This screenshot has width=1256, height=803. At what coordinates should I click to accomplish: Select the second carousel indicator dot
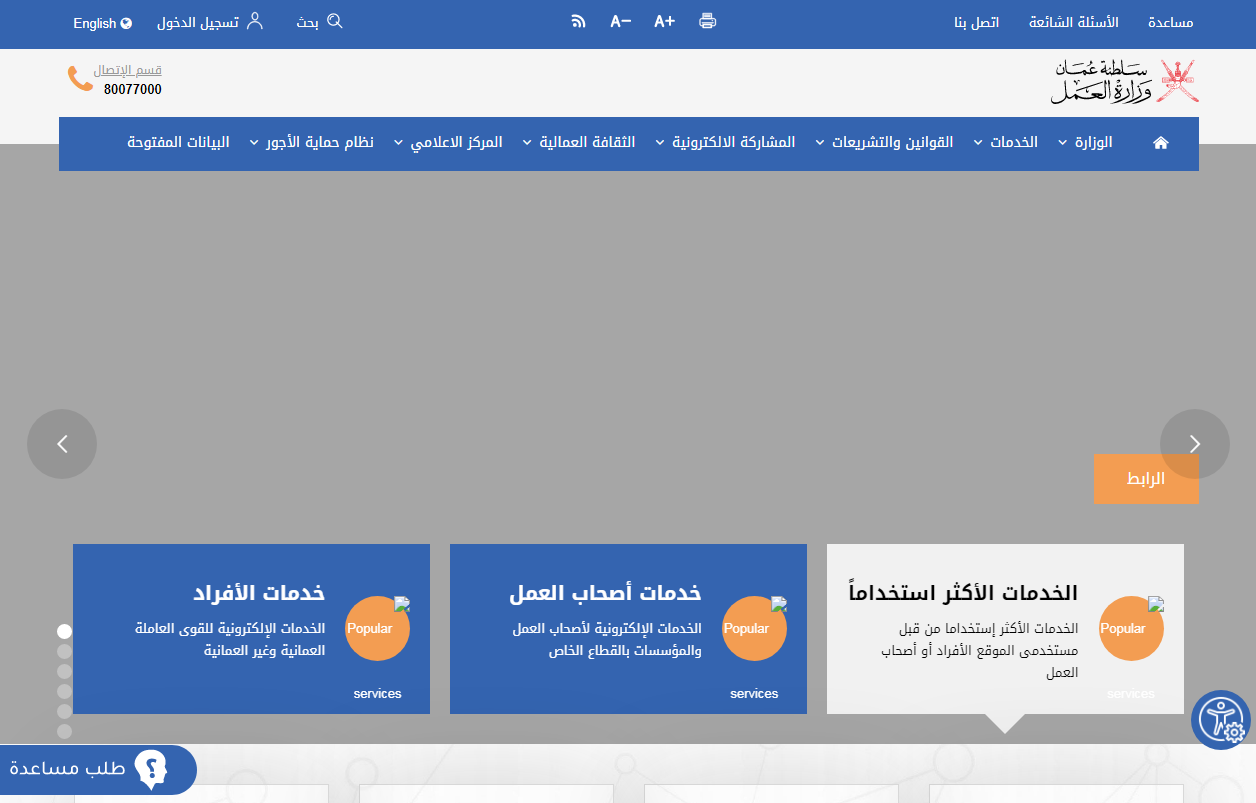tap(64, 651)
